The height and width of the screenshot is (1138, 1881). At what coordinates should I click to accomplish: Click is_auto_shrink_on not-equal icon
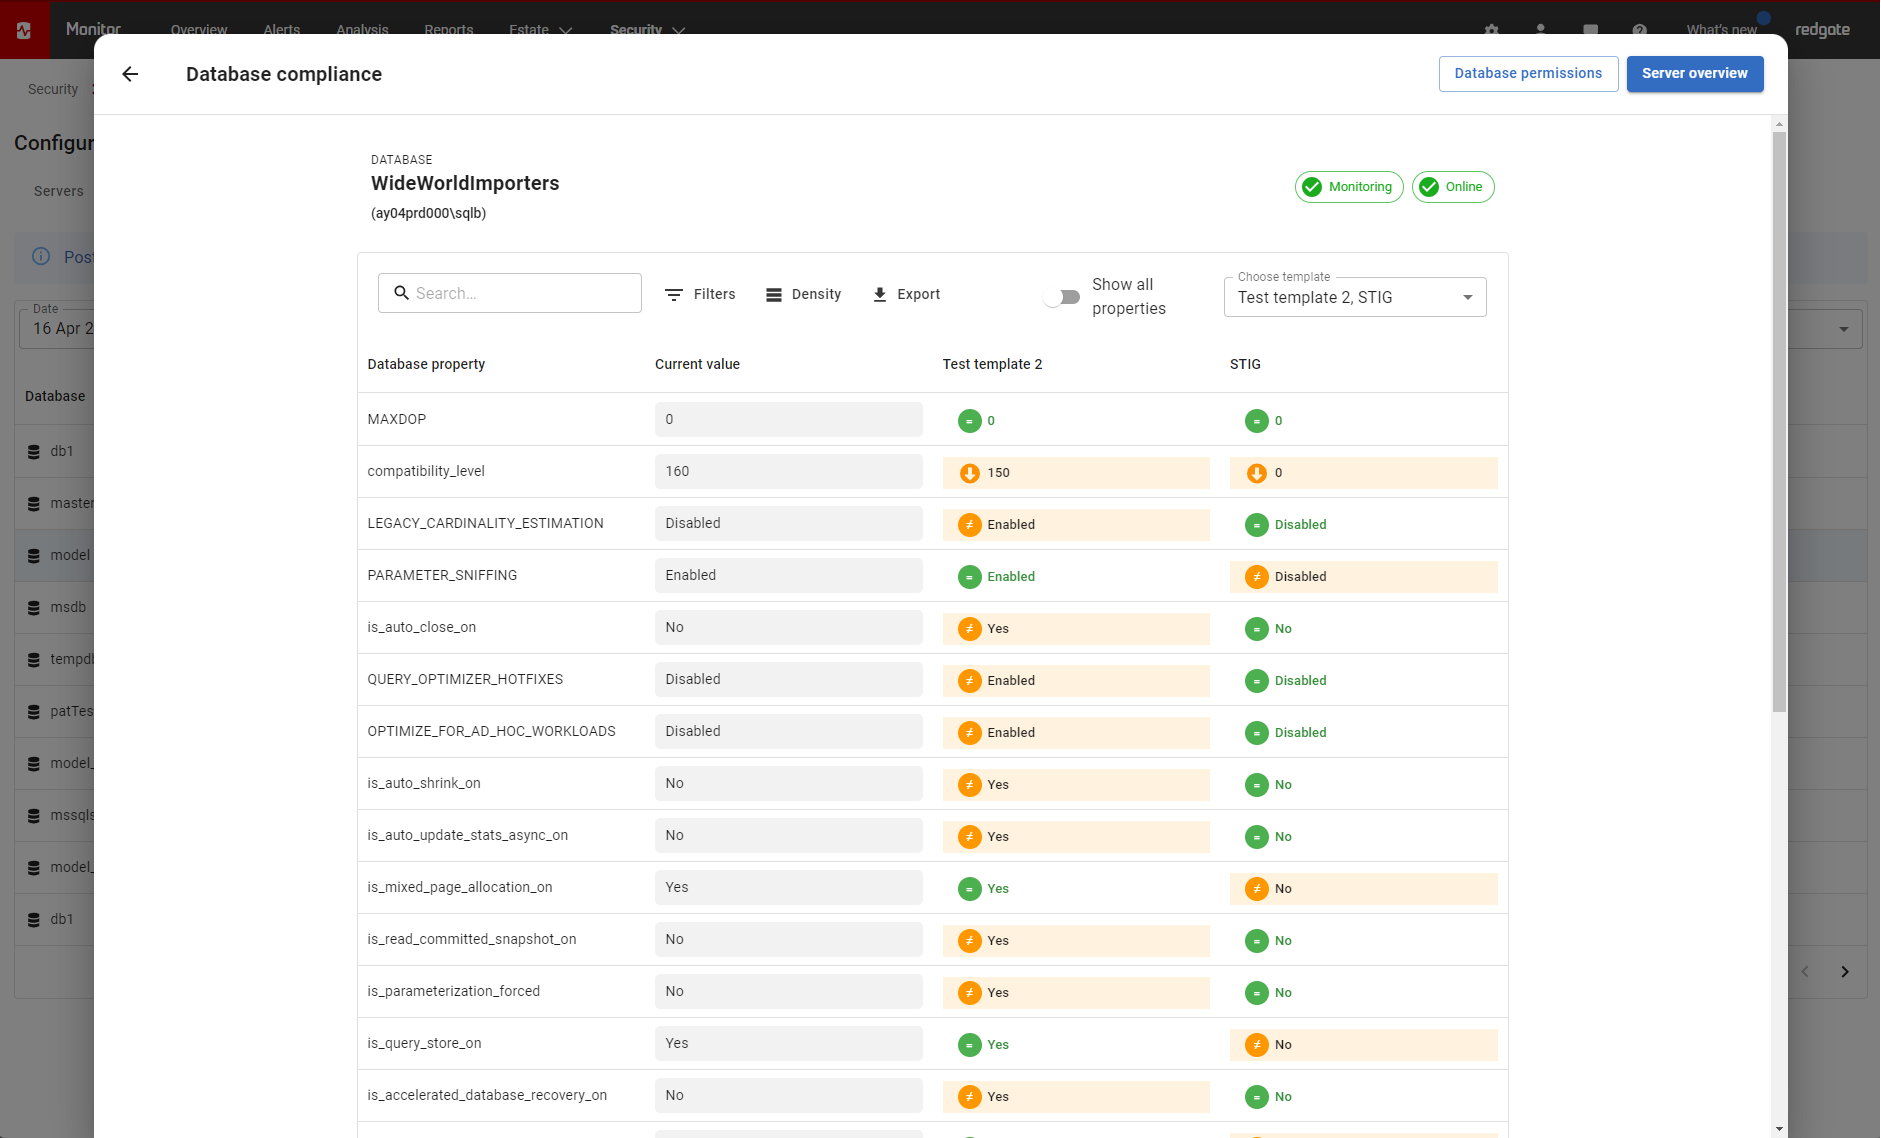click(969, 785)
